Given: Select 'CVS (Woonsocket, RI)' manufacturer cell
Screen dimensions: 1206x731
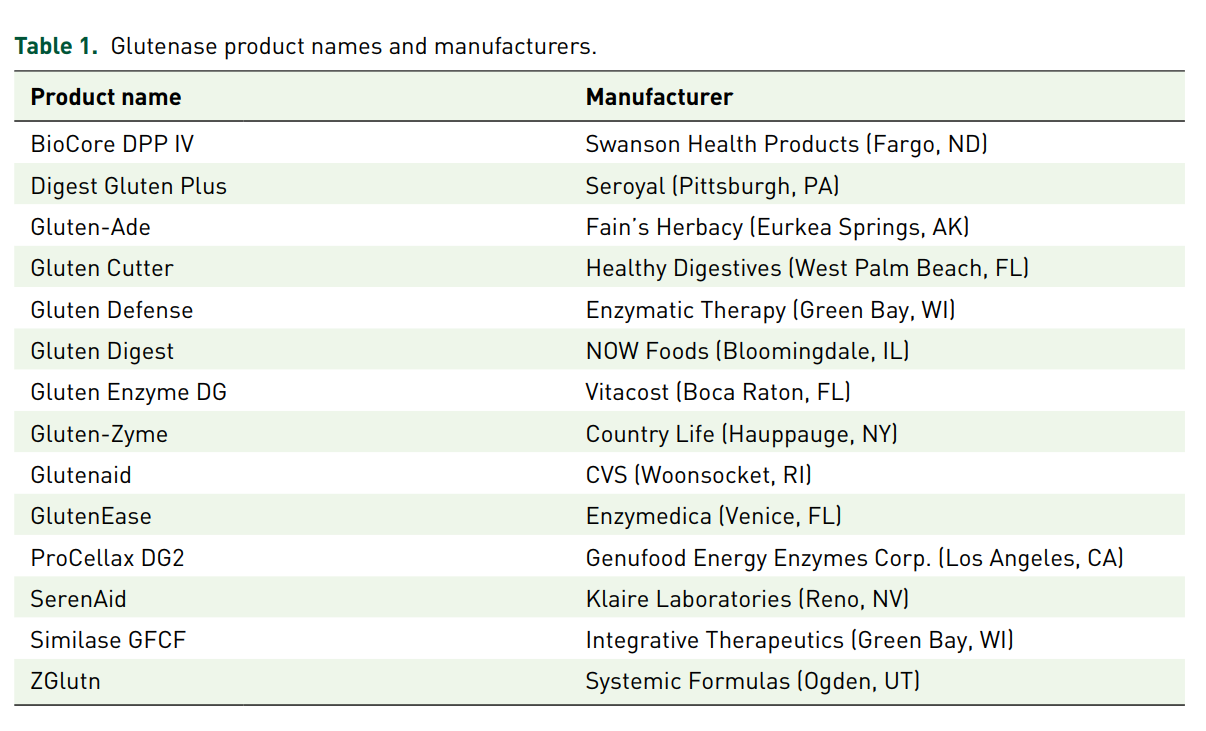Looking at the screenshot, I should tap(698, 475).
